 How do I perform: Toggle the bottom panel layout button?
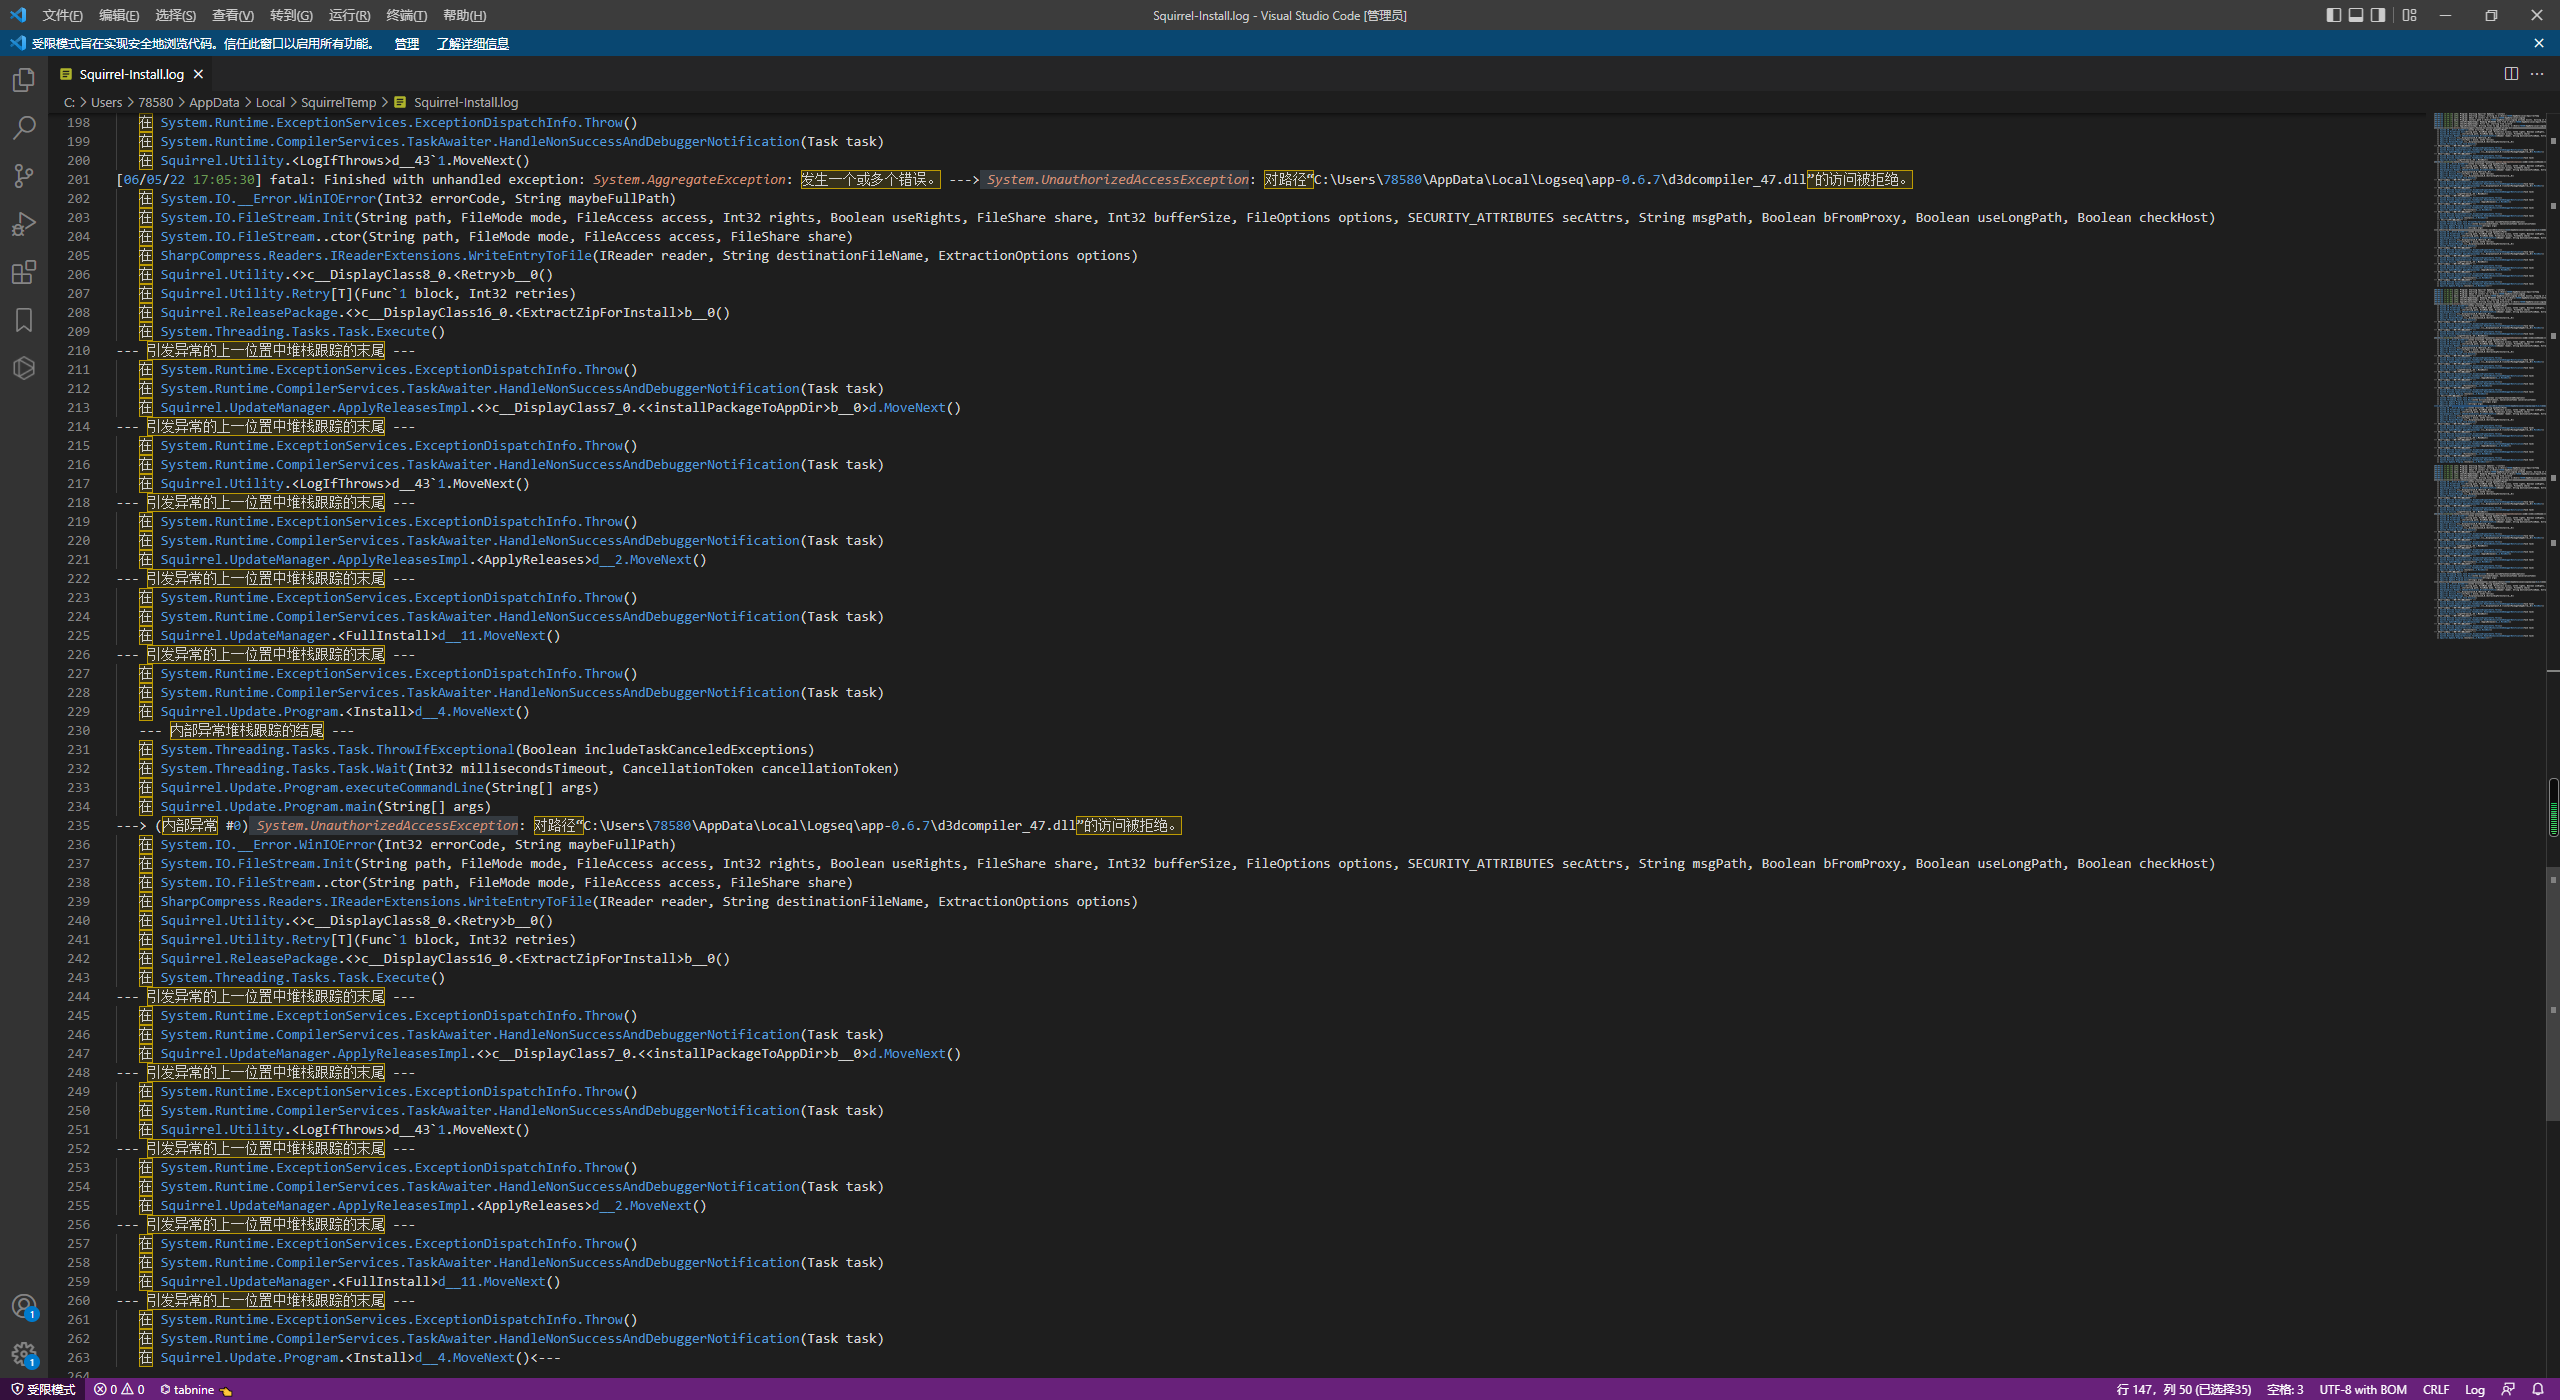coord(2356,15)
